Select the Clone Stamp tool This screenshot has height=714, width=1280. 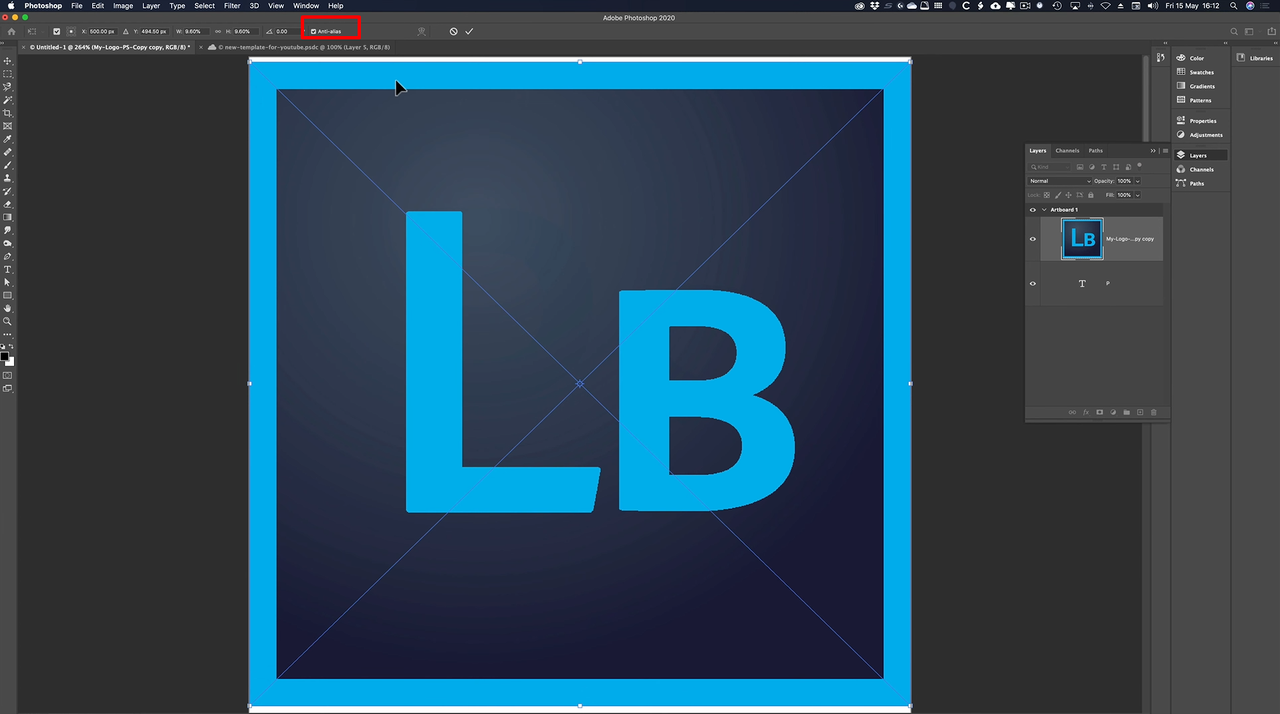coord(8,178)
